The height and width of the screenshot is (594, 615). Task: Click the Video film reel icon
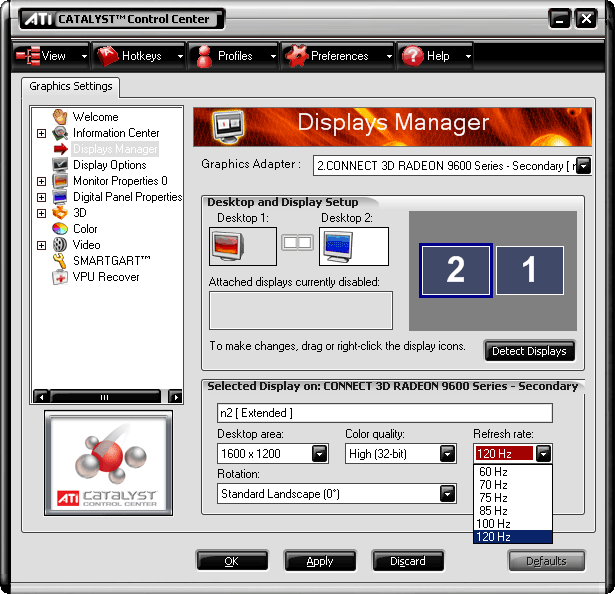pos(60,245)
